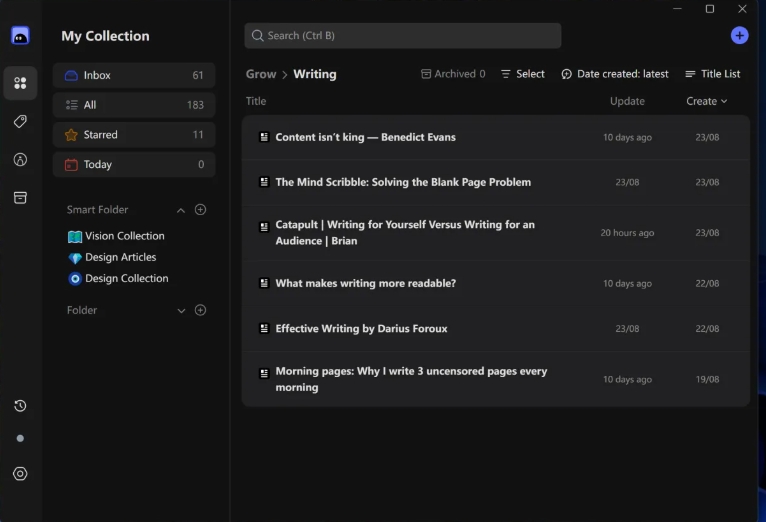766x522 pixels.
Task: Show Archived items
Action: [x=453, y=74]
